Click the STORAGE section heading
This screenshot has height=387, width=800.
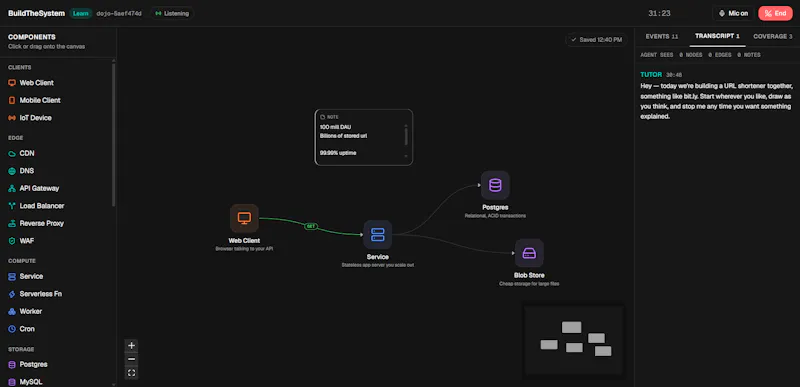point(21,349)
